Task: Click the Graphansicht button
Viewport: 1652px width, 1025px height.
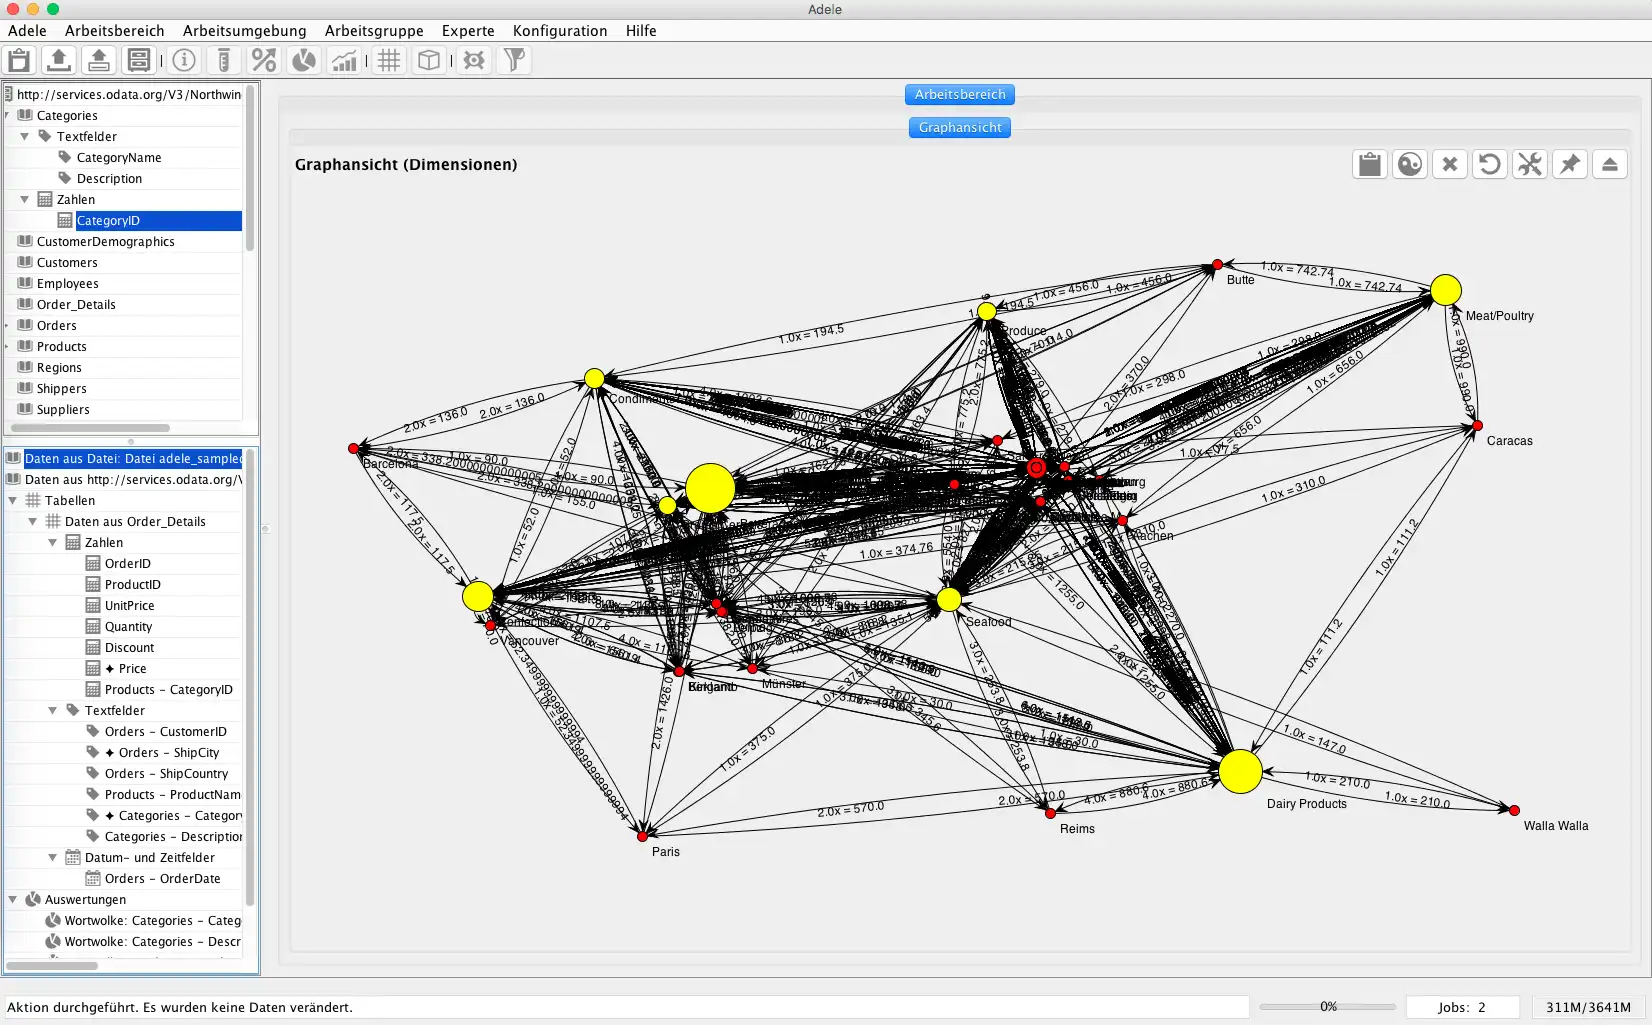Action: tap(960, 128)
